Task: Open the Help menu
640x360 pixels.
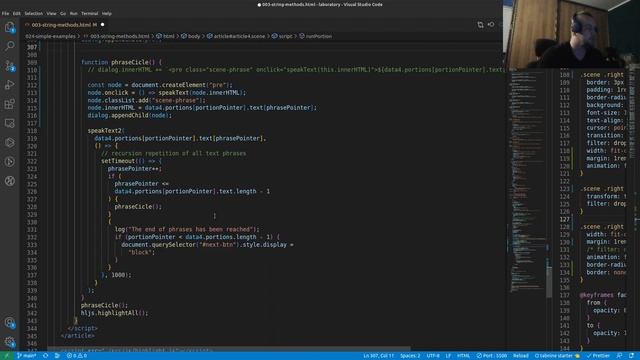Action: (107, 13)
